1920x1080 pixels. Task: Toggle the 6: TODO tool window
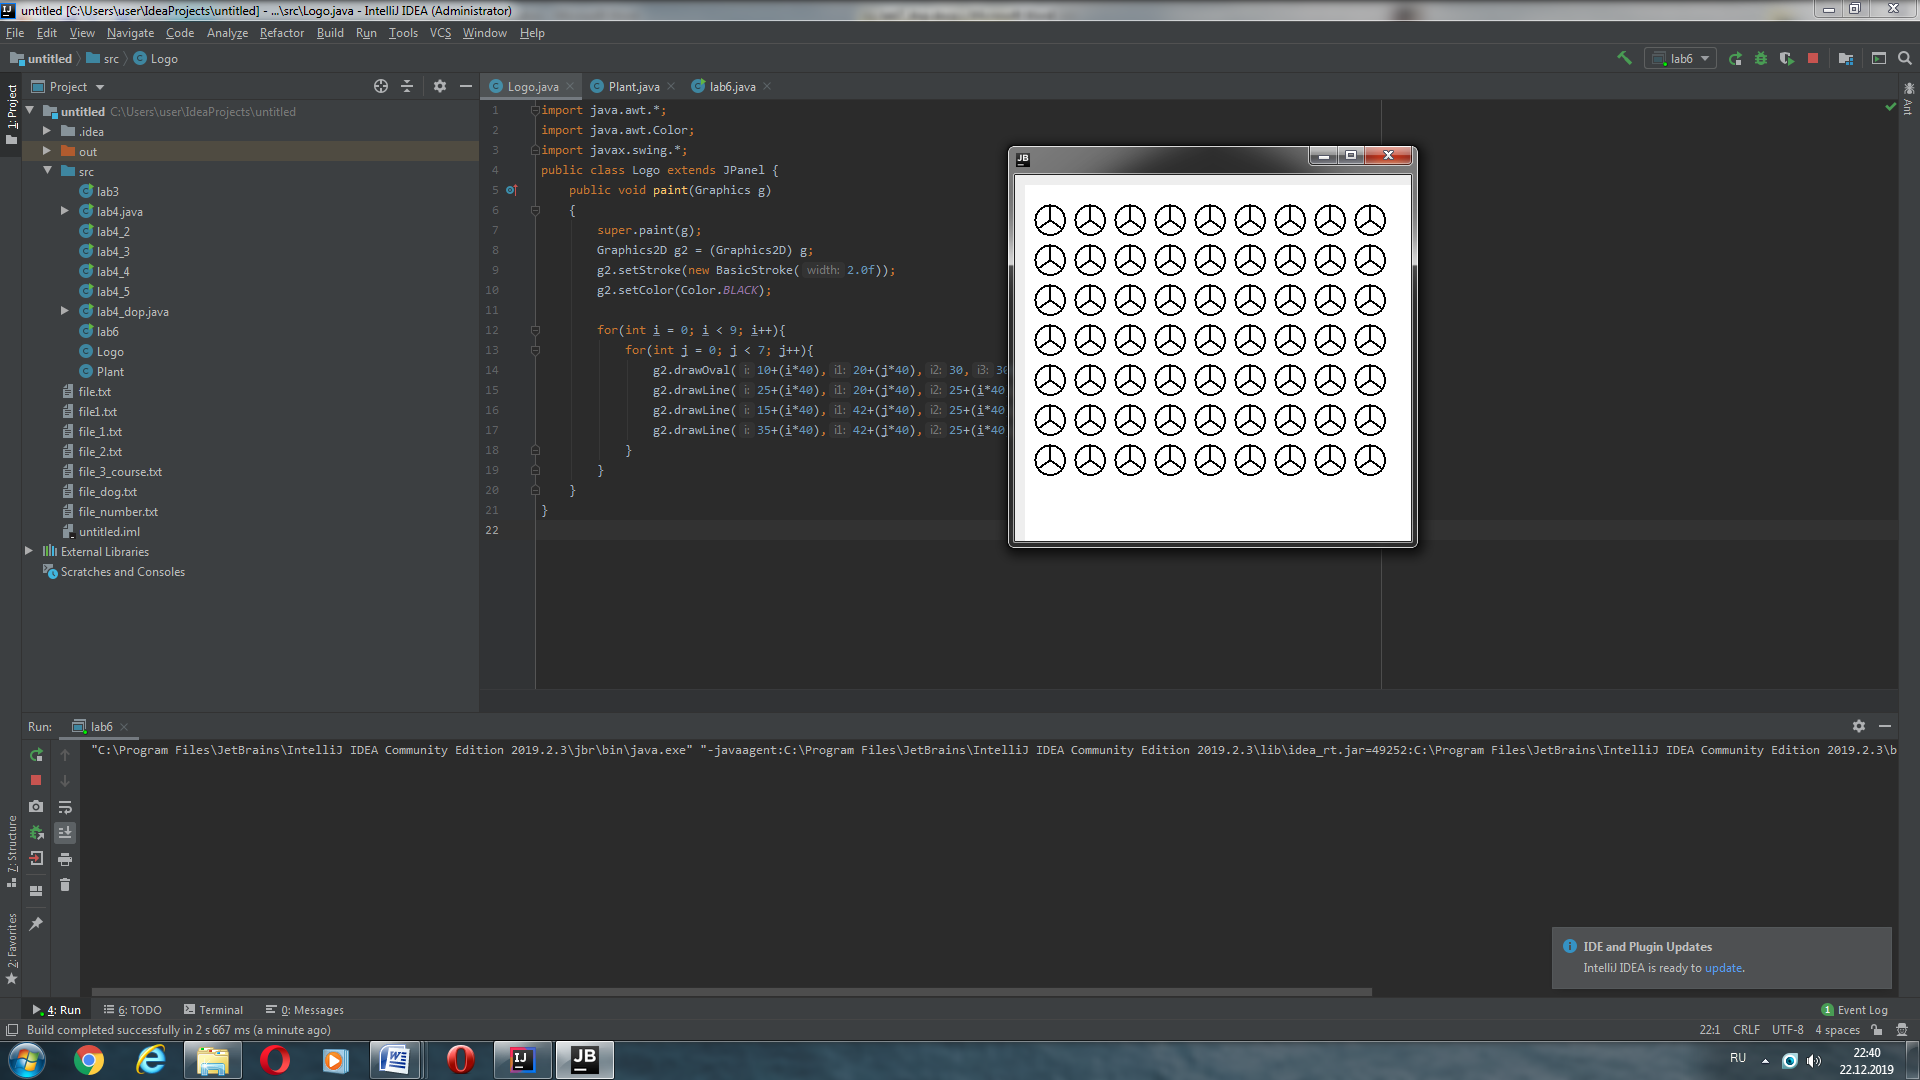[133, 1010]
